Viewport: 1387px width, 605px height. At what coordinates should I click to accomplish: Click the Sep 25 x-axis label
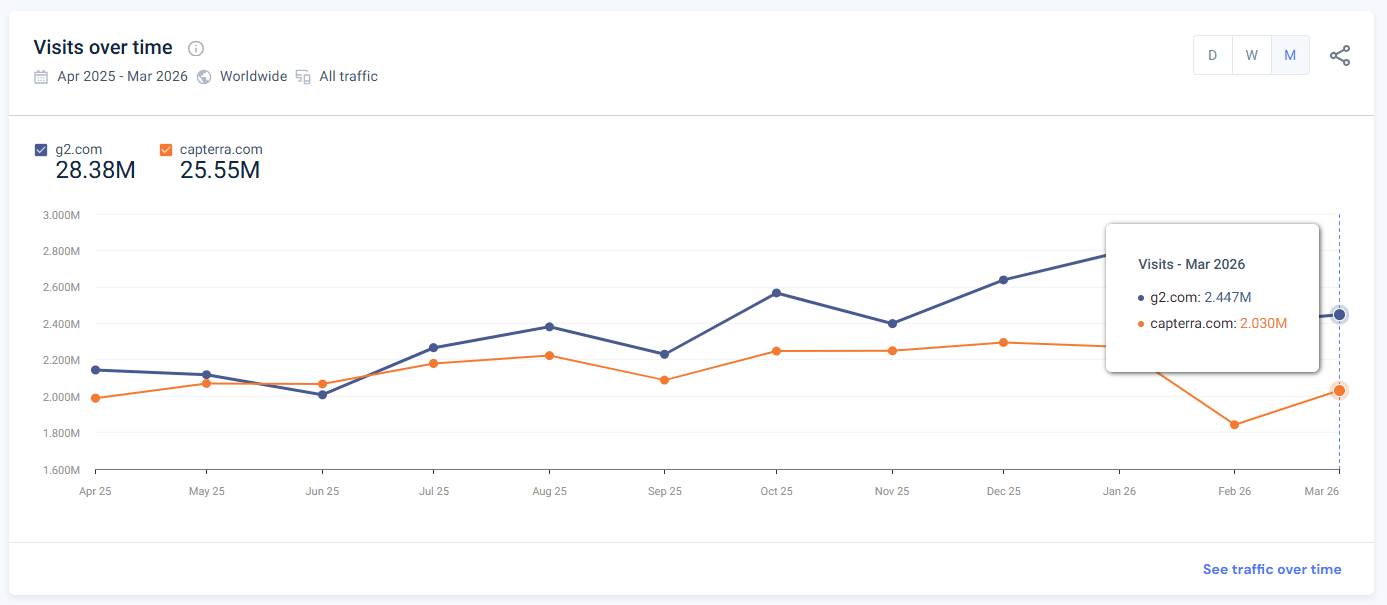(x=664, y=491)
